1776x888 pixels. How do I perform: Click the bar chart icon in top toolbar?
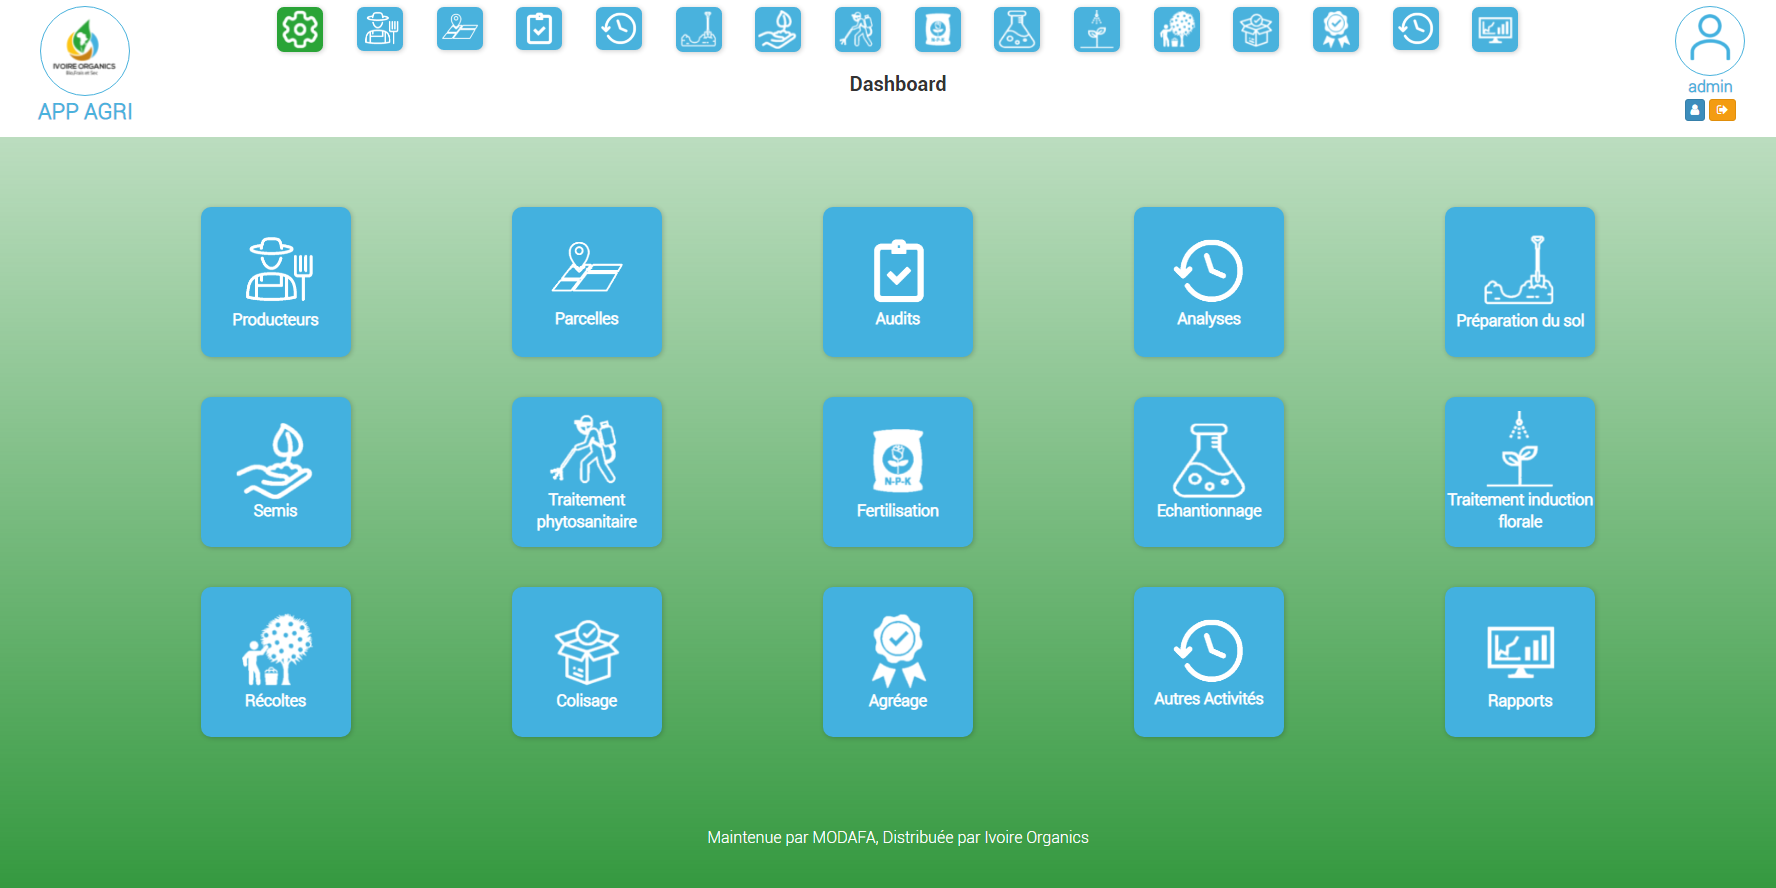(x=1495, y=30)
